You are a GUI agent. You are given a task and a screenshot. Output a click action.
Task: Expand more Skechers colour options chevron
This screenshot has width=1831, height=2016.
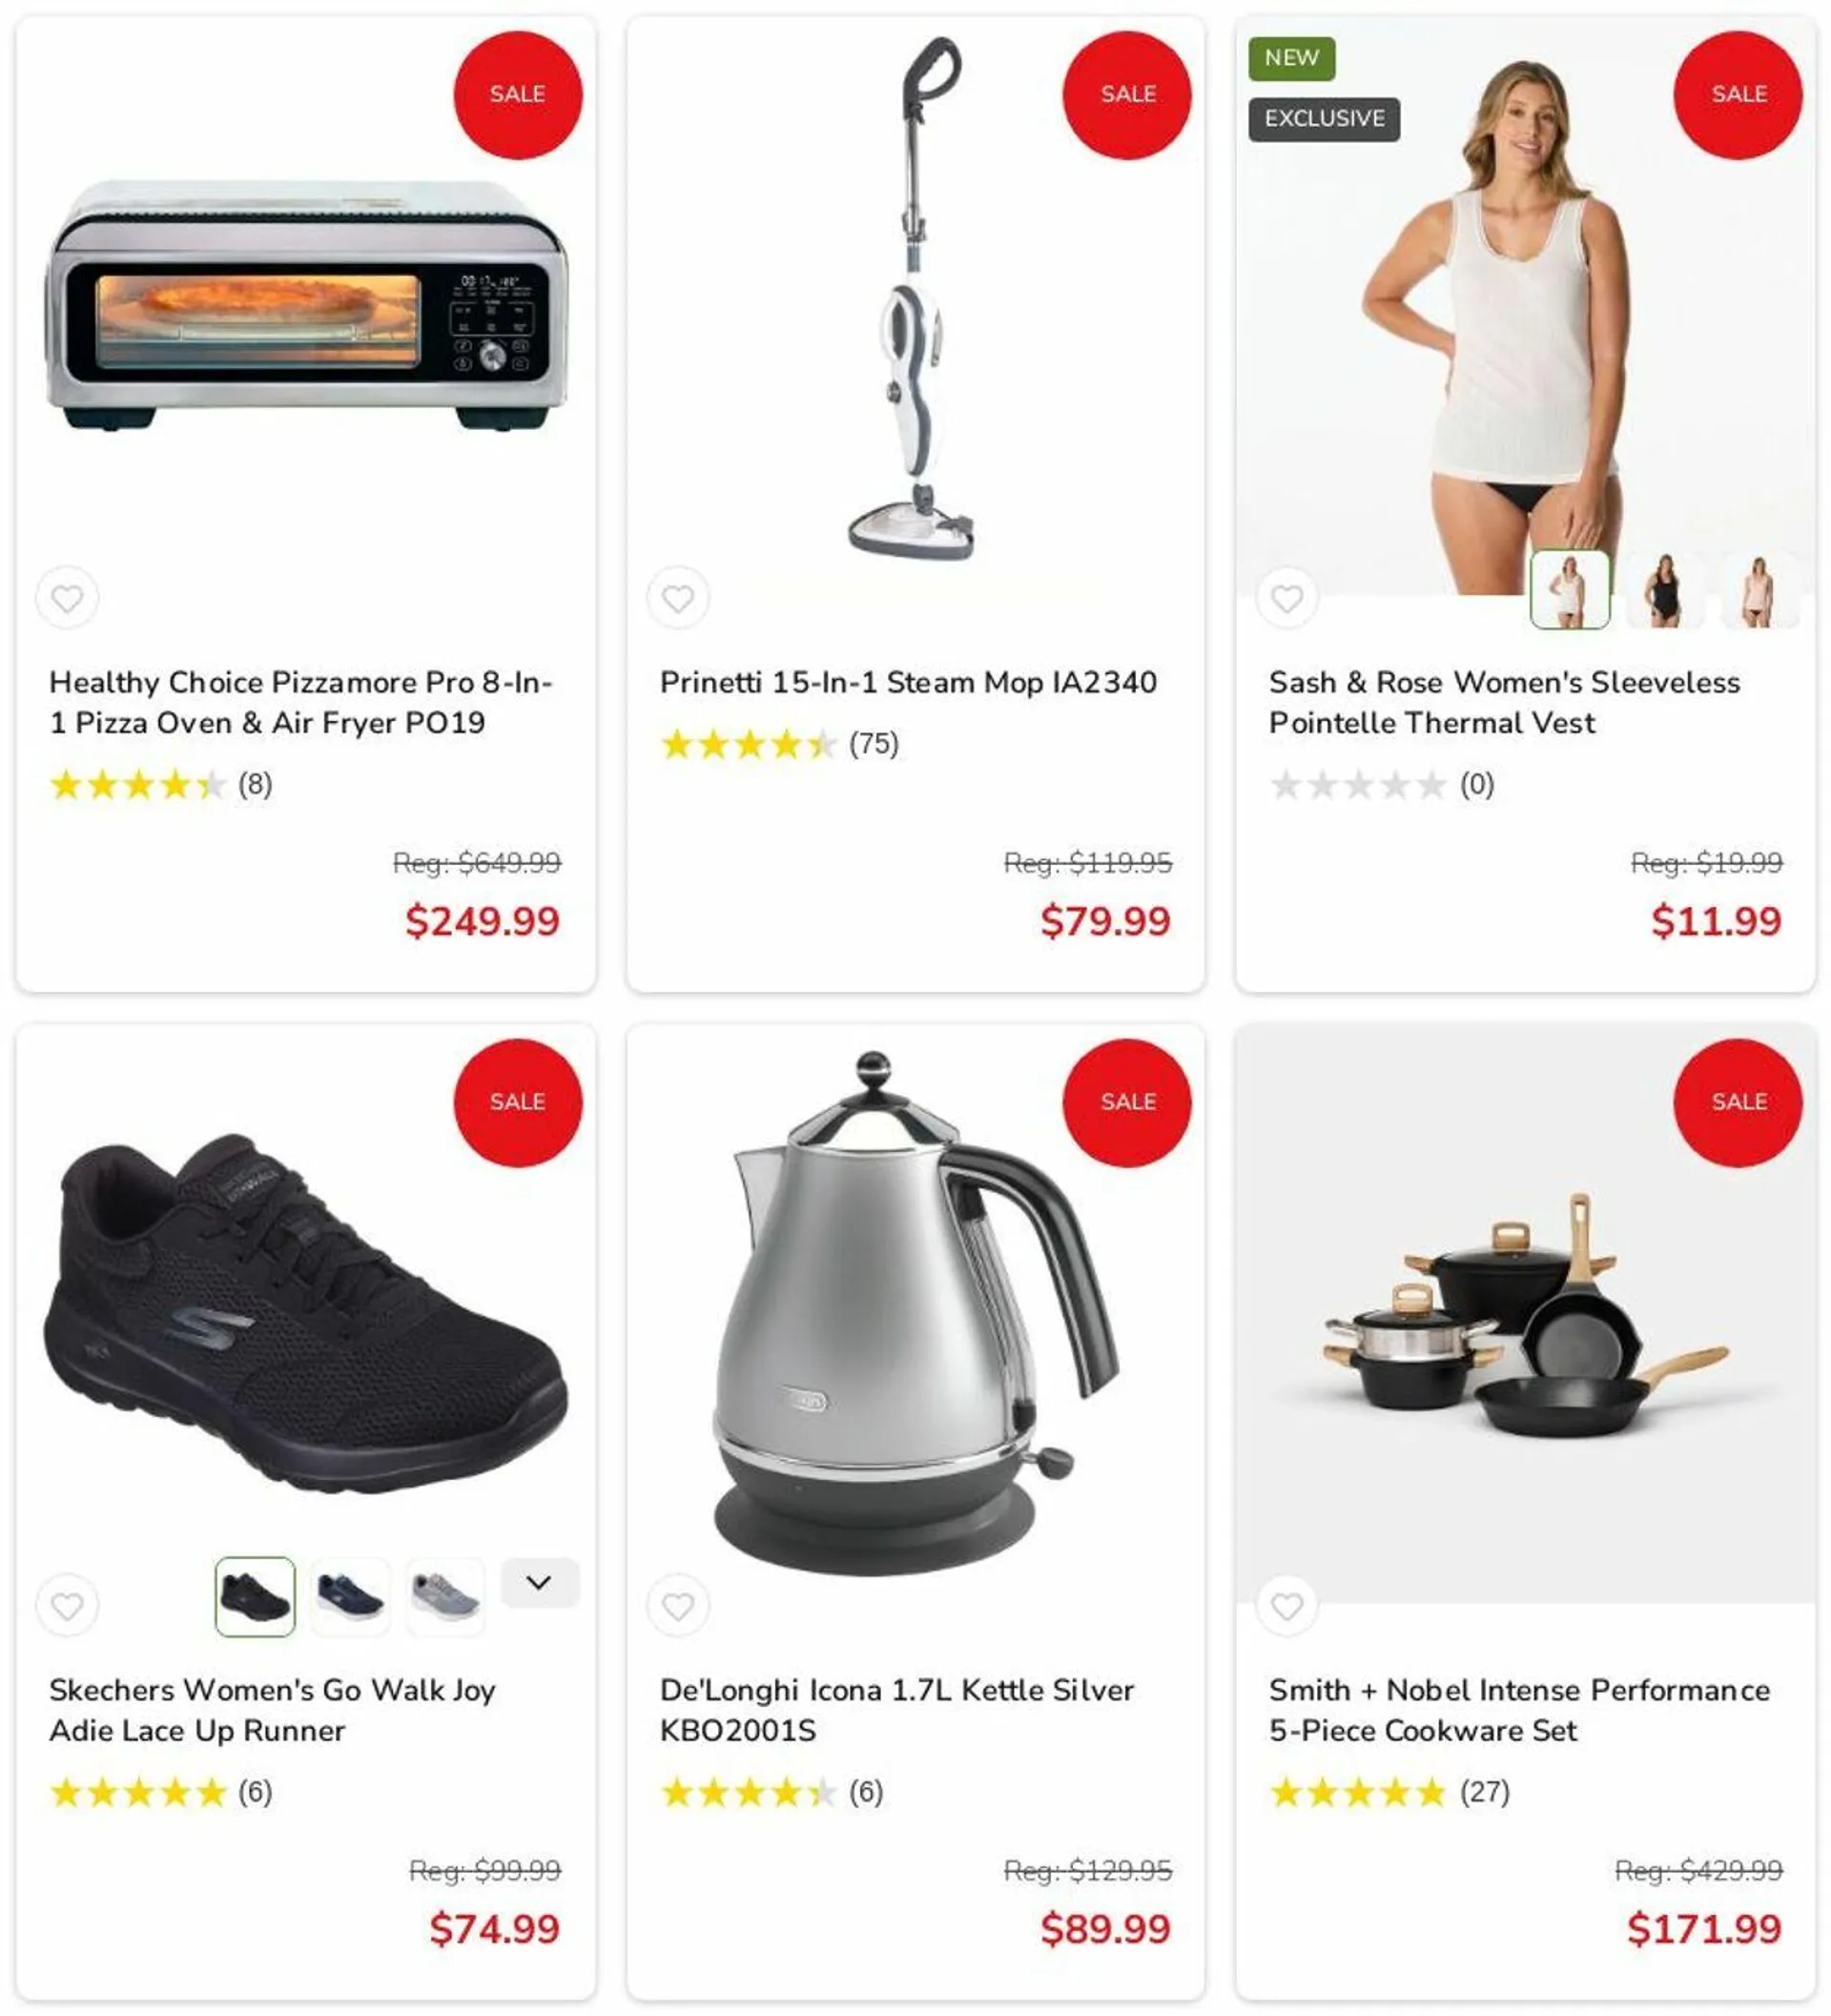coord(539,1582)
